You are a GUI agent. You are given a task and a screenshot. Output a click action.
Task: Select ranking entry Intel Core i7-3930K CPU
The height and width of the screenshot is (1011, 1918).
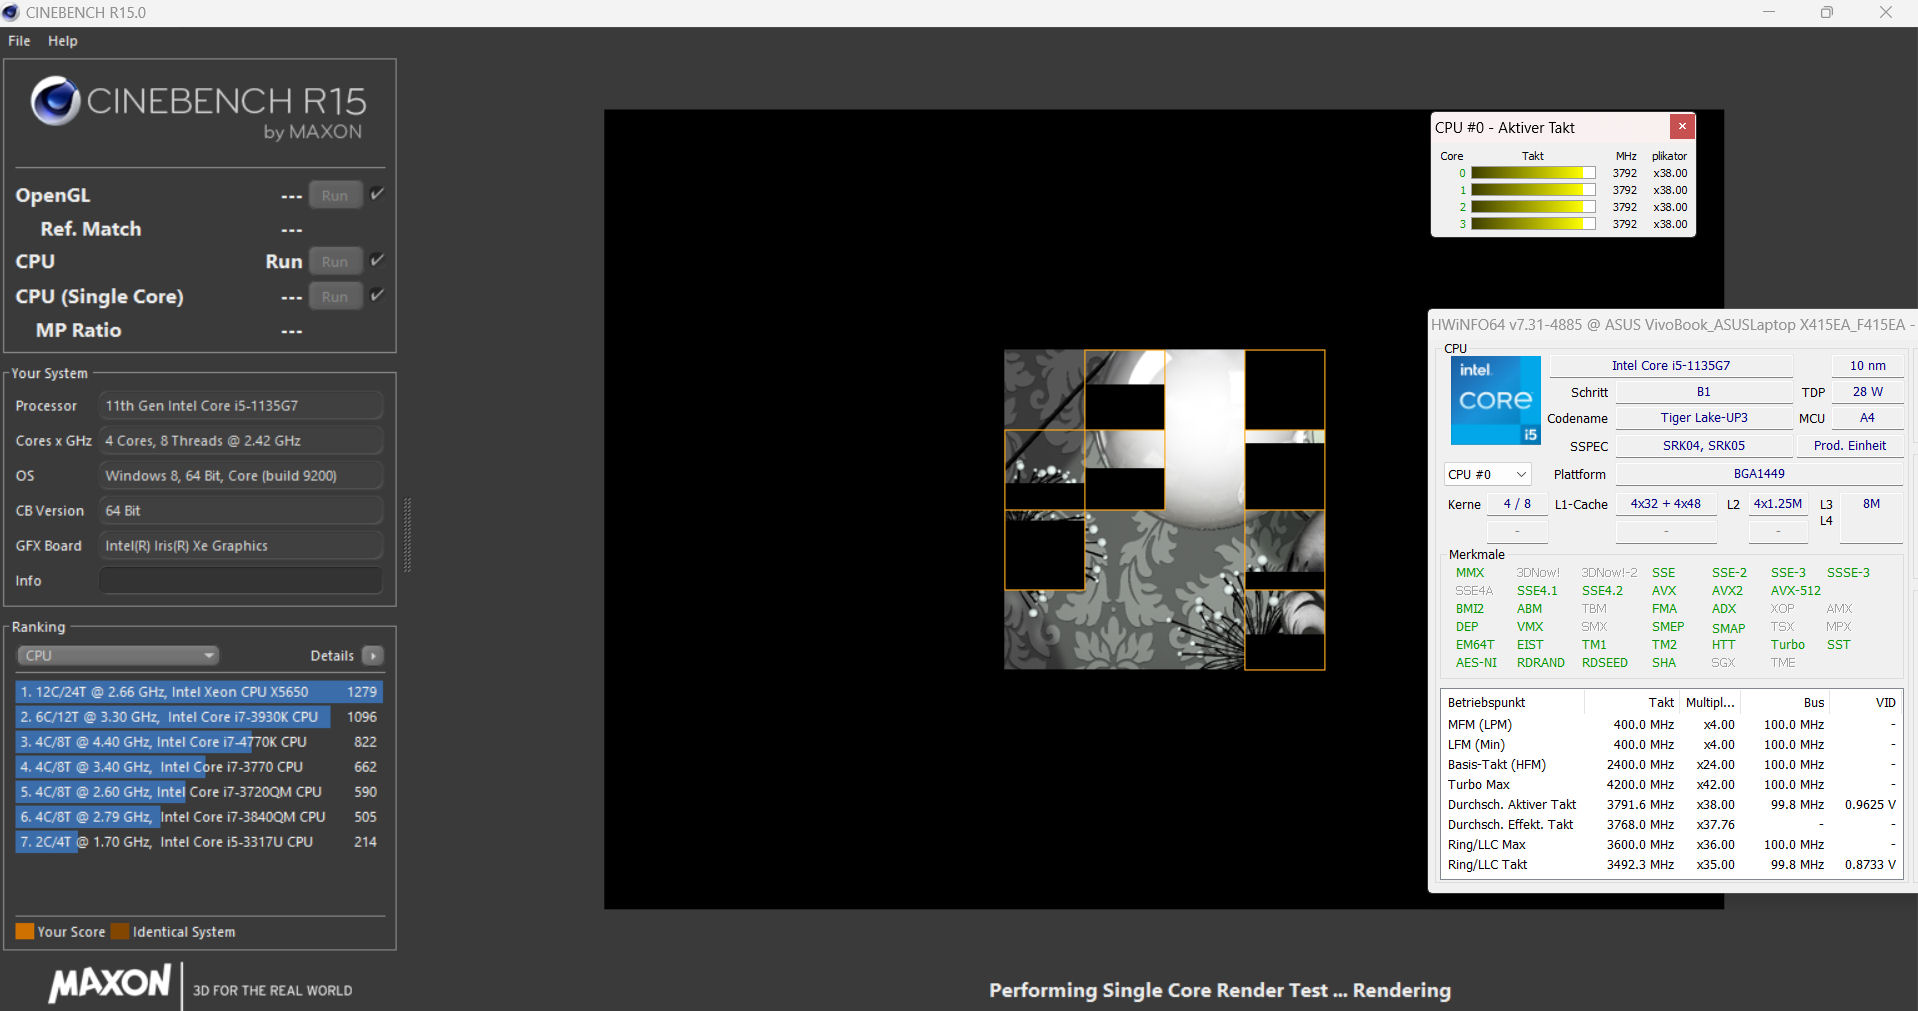tap(199, 717)
